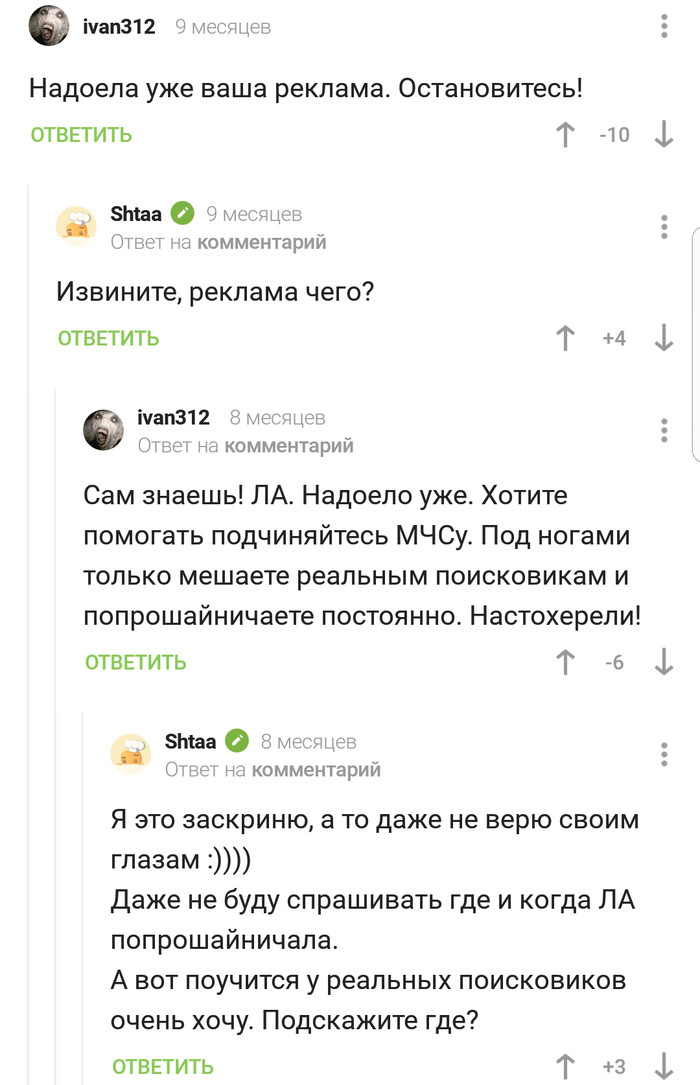Reply to ivan312's comment ending "Настохерели!"

point(135,662)
